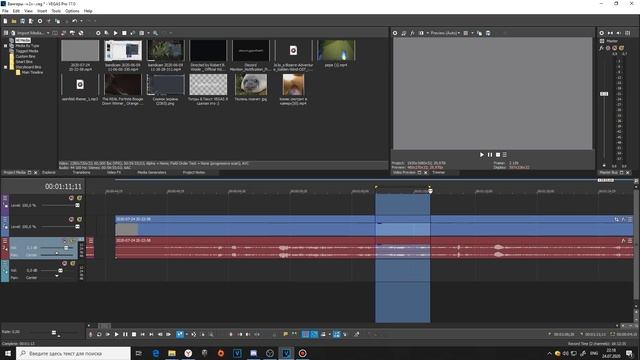640x360 pixels.
Task: Switch to the Trimmer tab
Action: [438, 173]
